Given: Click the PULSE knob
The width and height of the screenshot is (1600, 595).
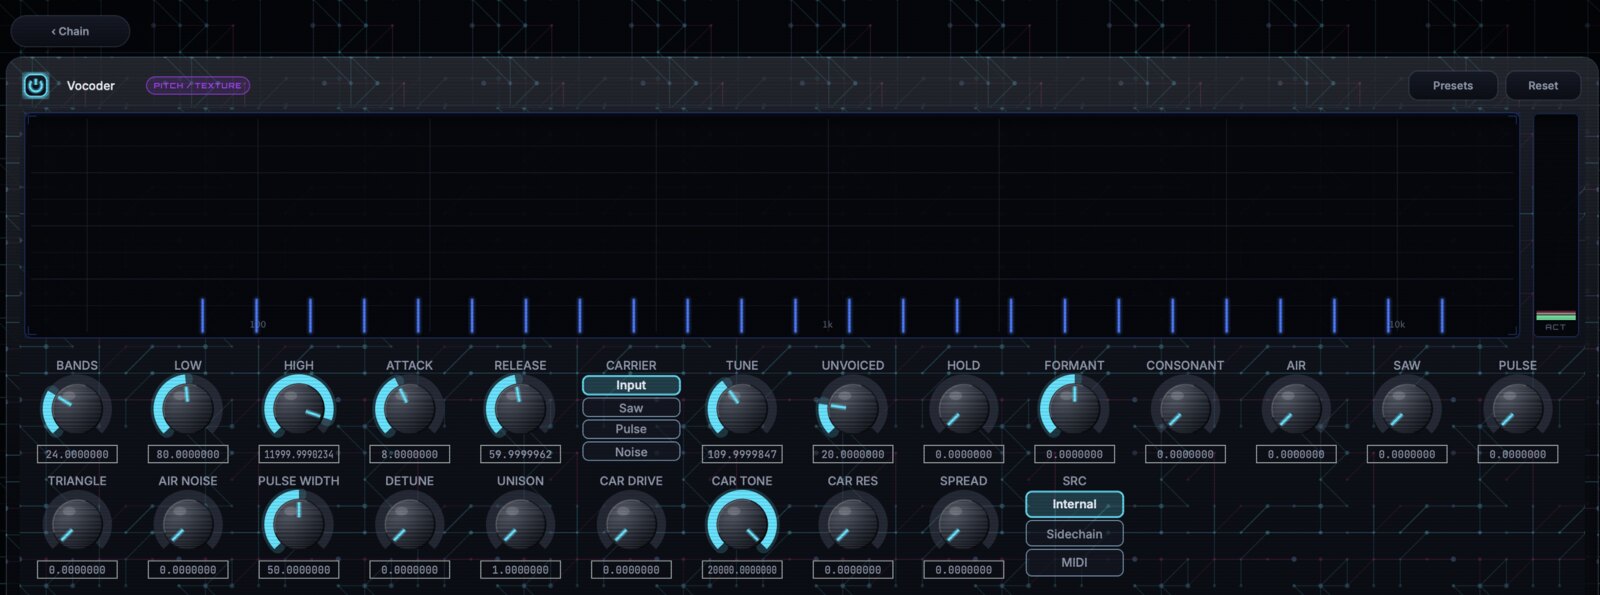Looking at the screenshot, I should click(1518, 409).
